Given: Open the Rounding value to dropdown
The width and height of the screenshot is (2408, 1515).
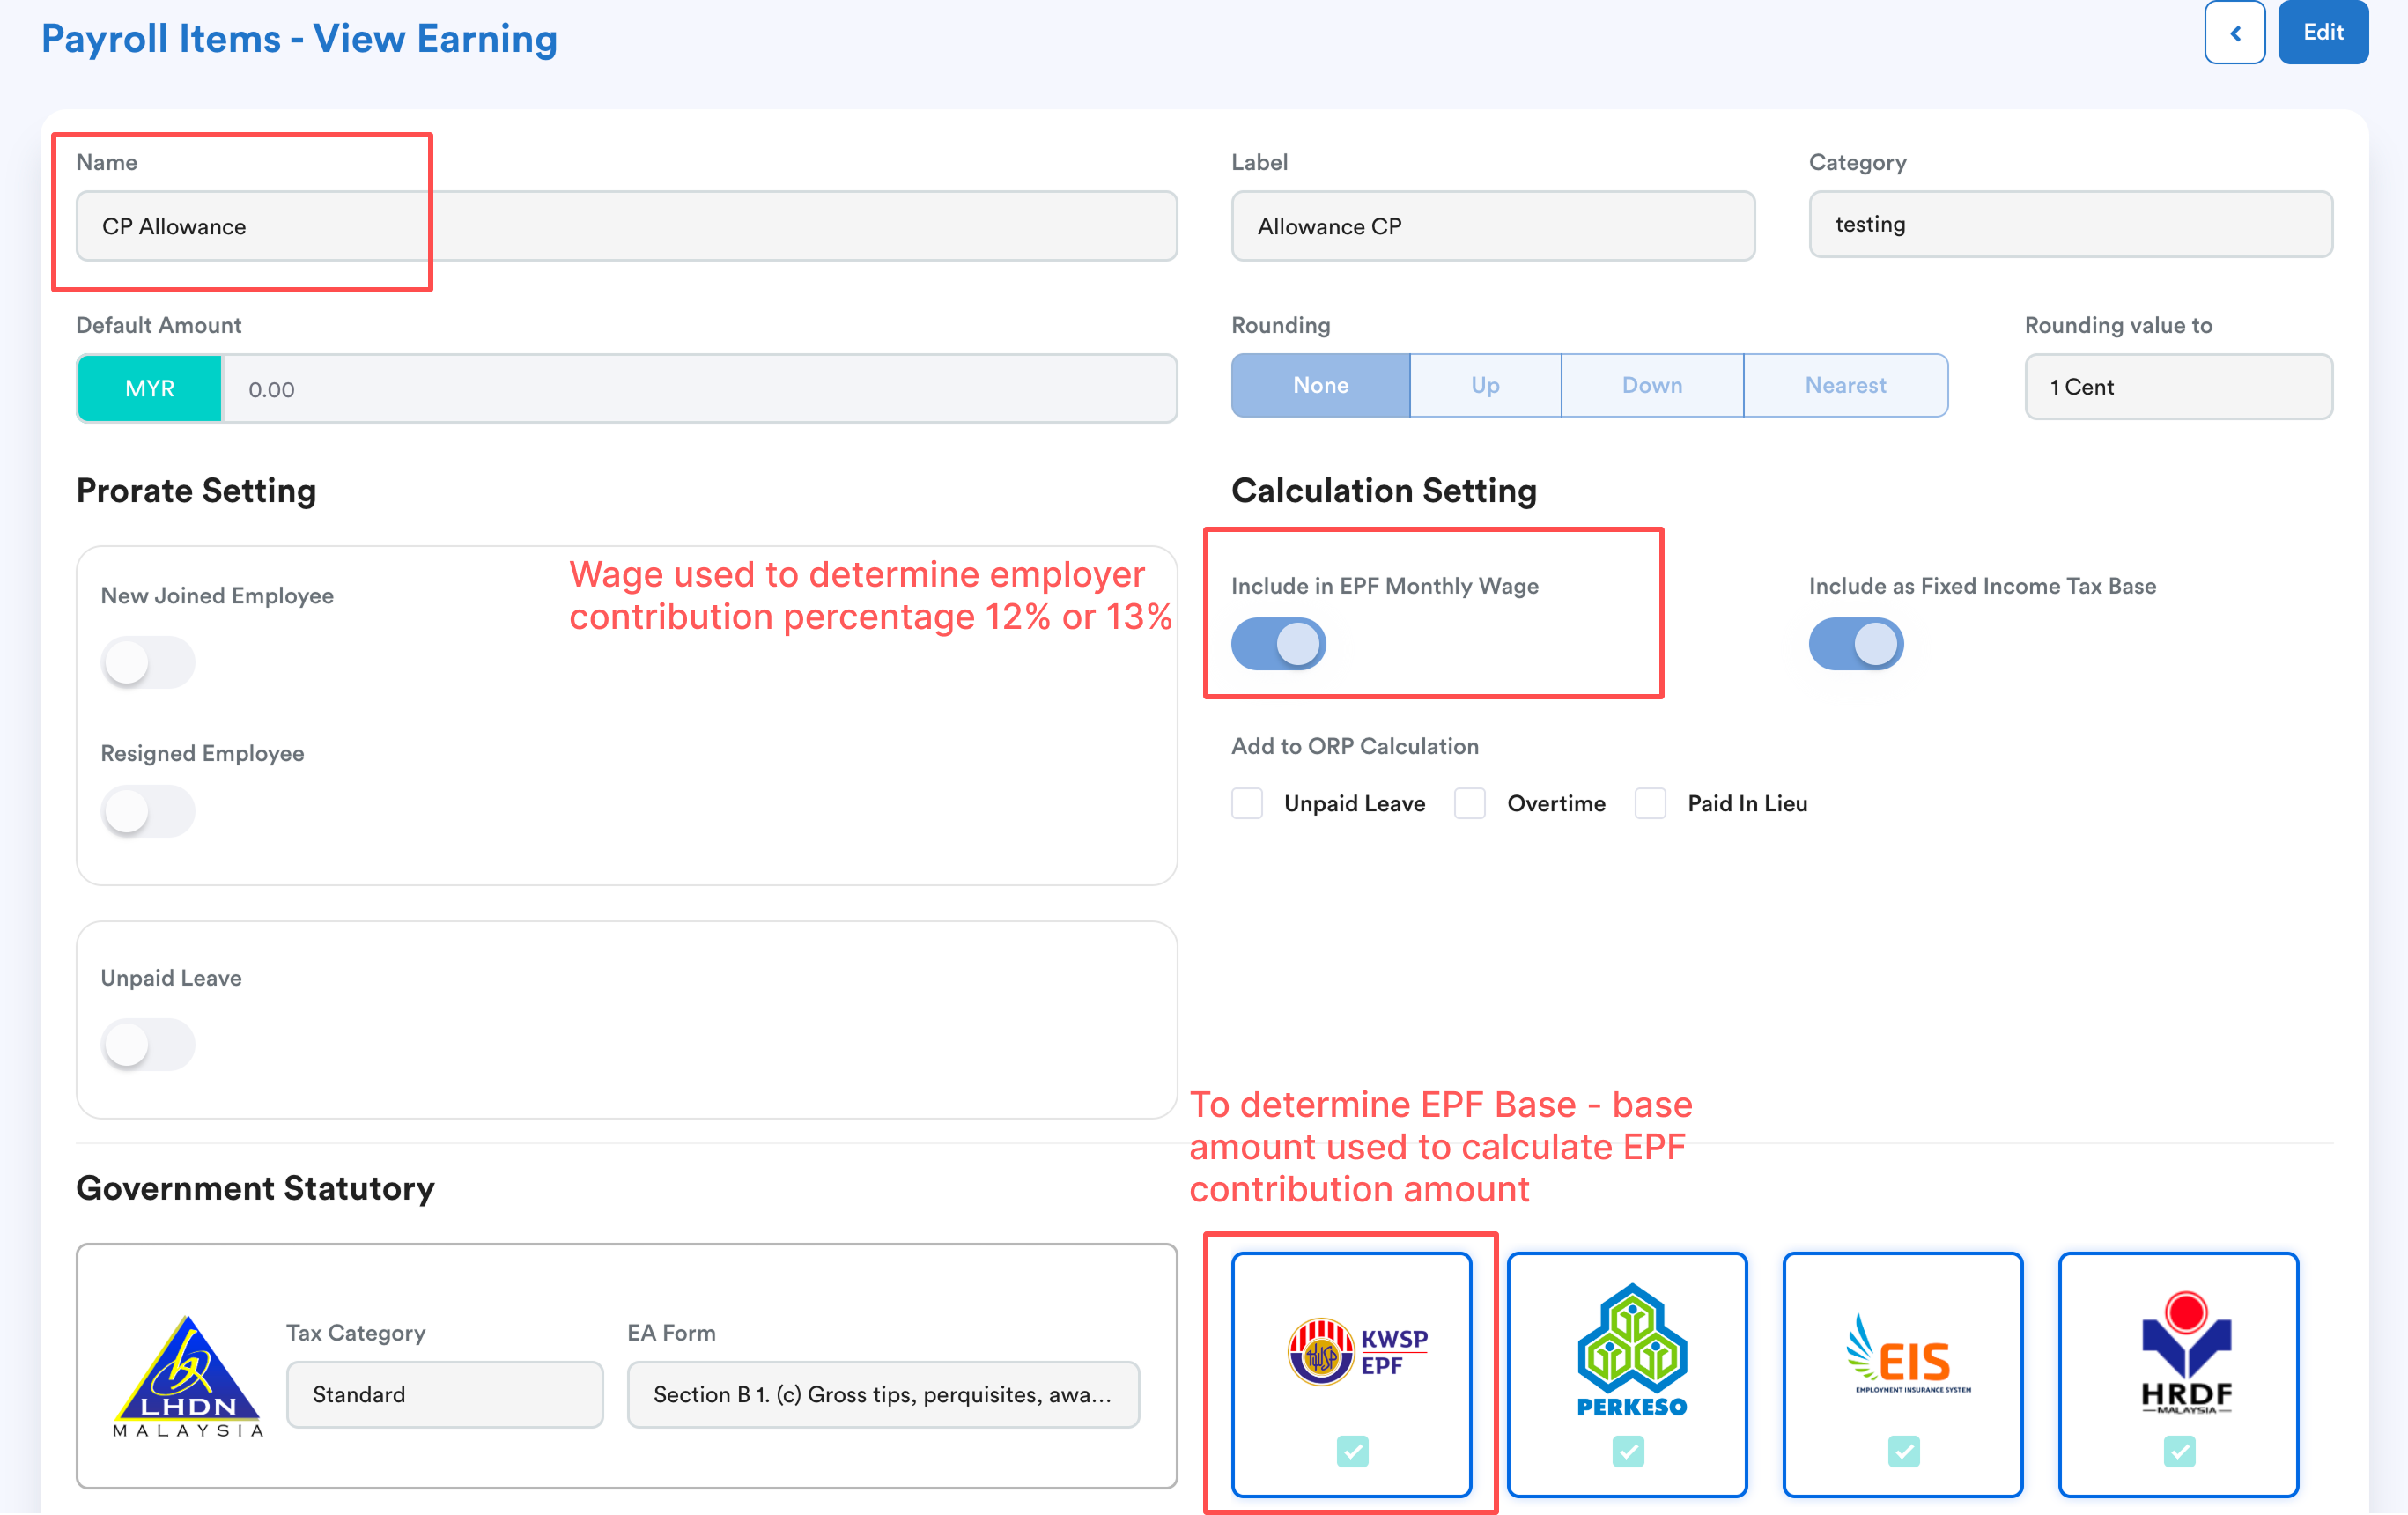Looking at the screenshot, I should pos(2178,387).
